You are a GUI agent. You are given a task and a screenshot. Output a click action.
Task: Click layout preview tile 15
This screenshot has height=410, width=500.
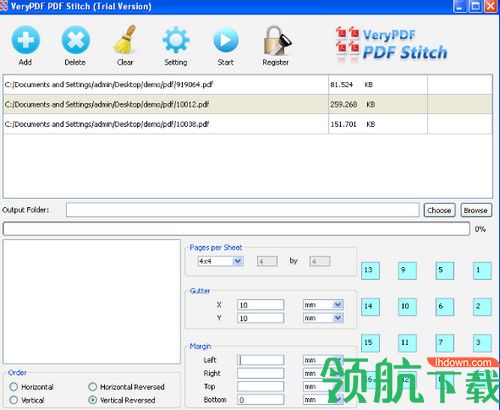370,343
